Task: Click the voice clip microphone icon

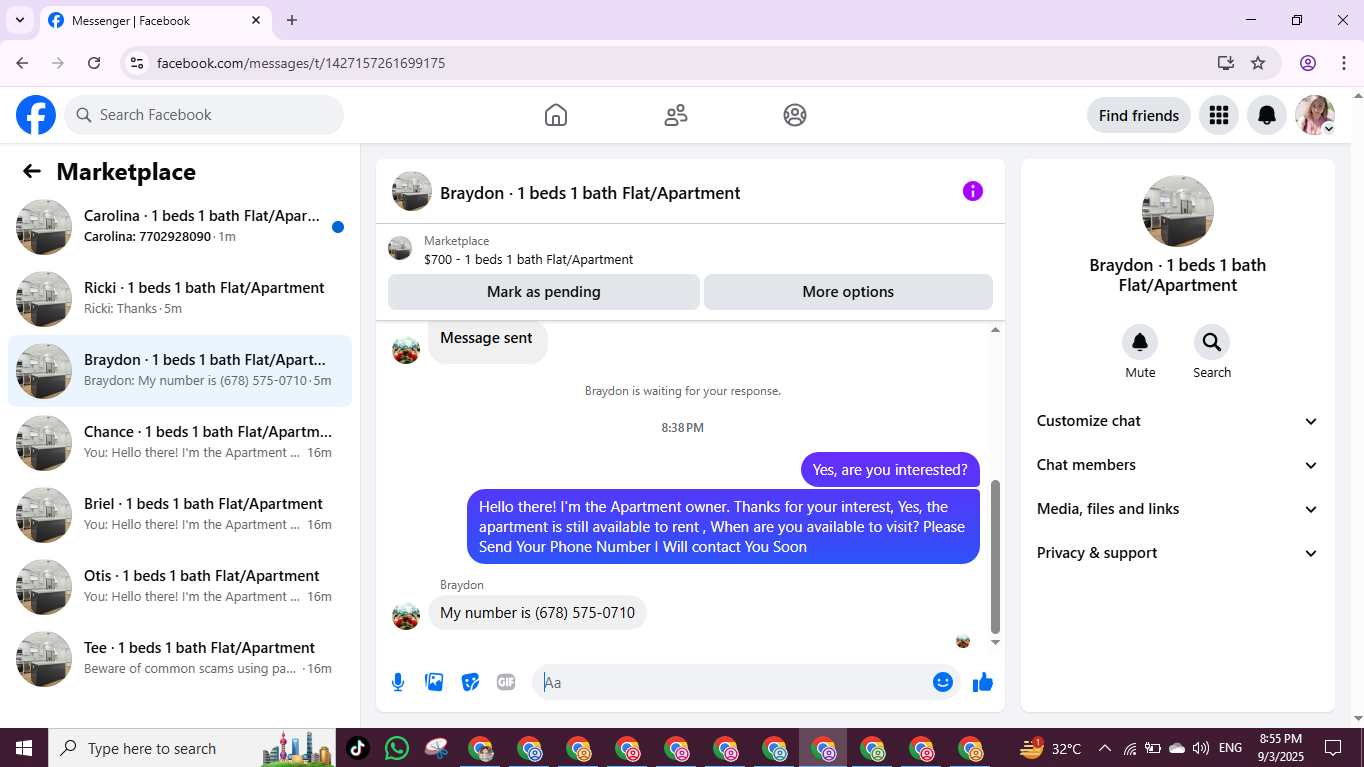Action: 398,682
